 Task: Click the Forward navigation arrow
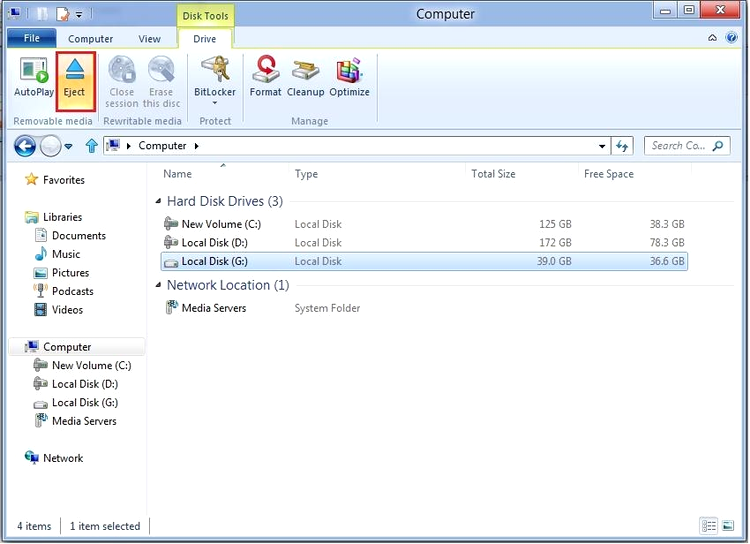[50, 146]
